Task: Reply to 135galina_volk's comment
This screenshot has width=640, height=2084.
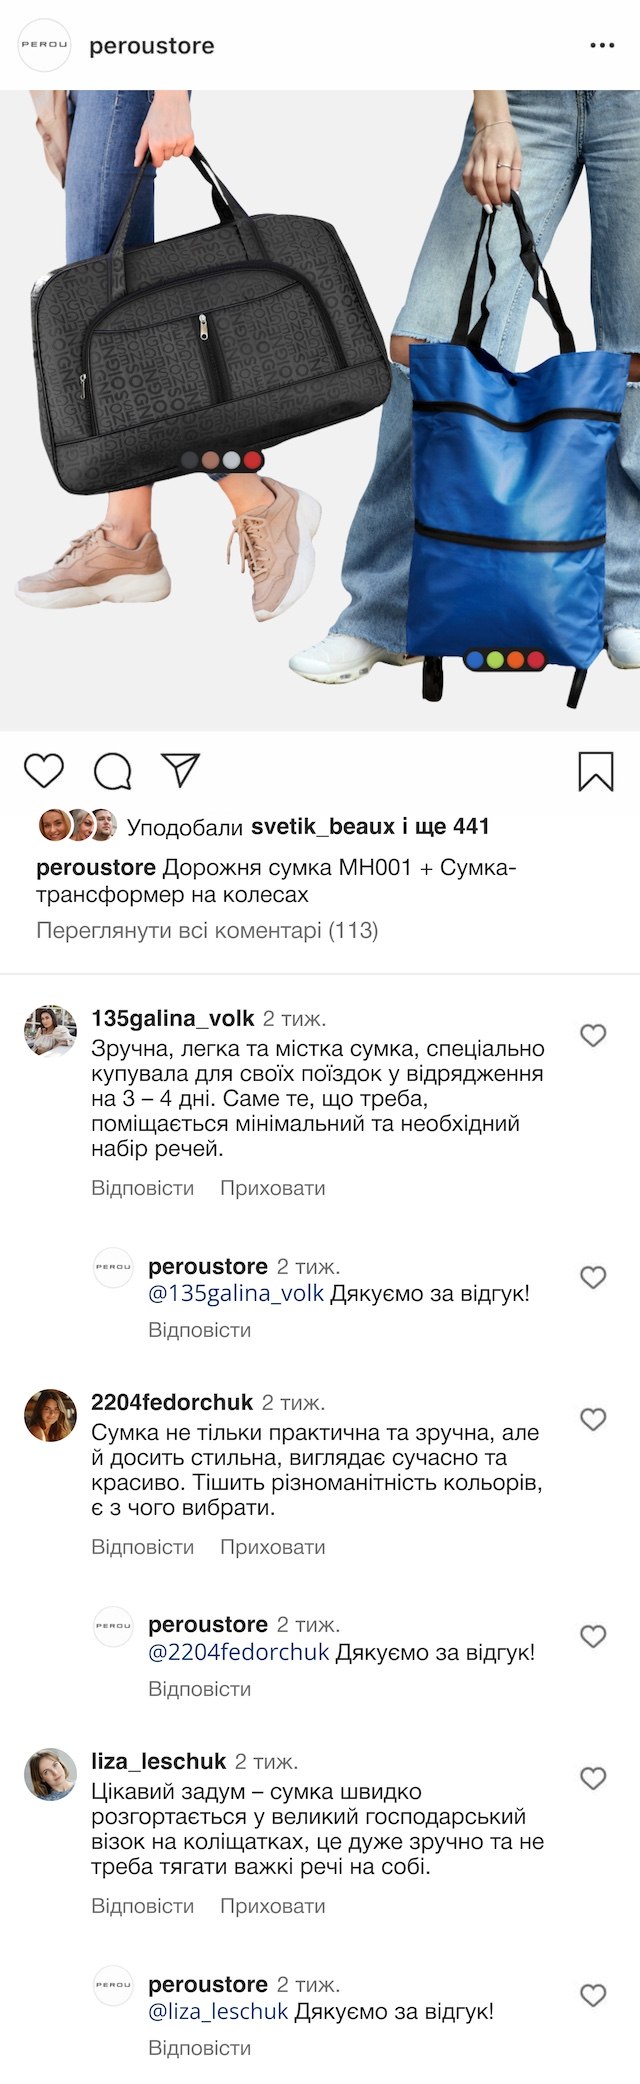Action: [x=142, y=1188]
